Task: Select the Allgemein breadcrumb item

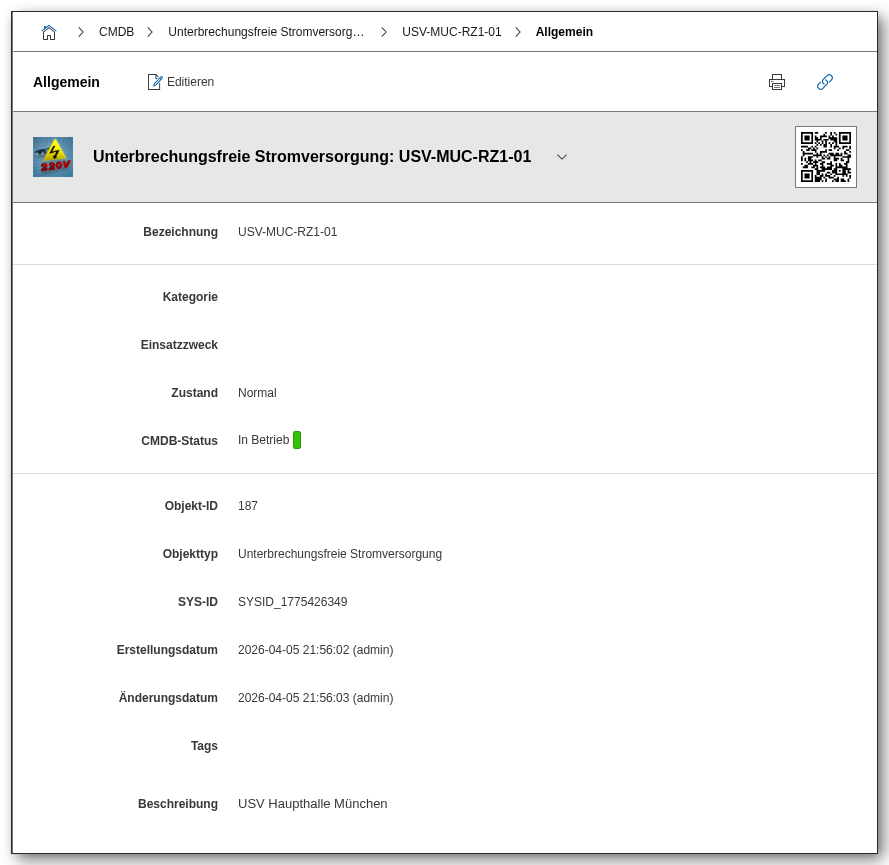Action: point(564,32)
